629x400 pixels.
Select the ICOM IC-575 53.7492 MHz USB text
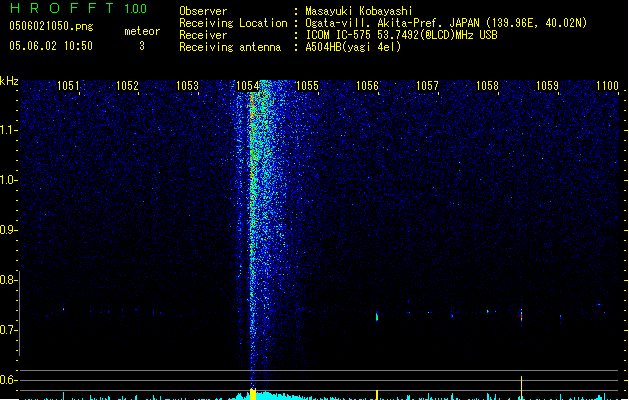[x=401, y=35]
